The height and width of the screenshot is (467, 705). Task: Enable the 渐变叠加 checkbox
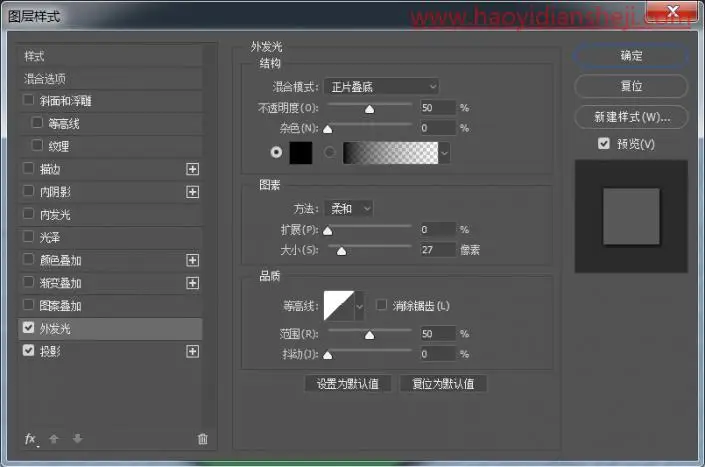click(x=28, y=282)
